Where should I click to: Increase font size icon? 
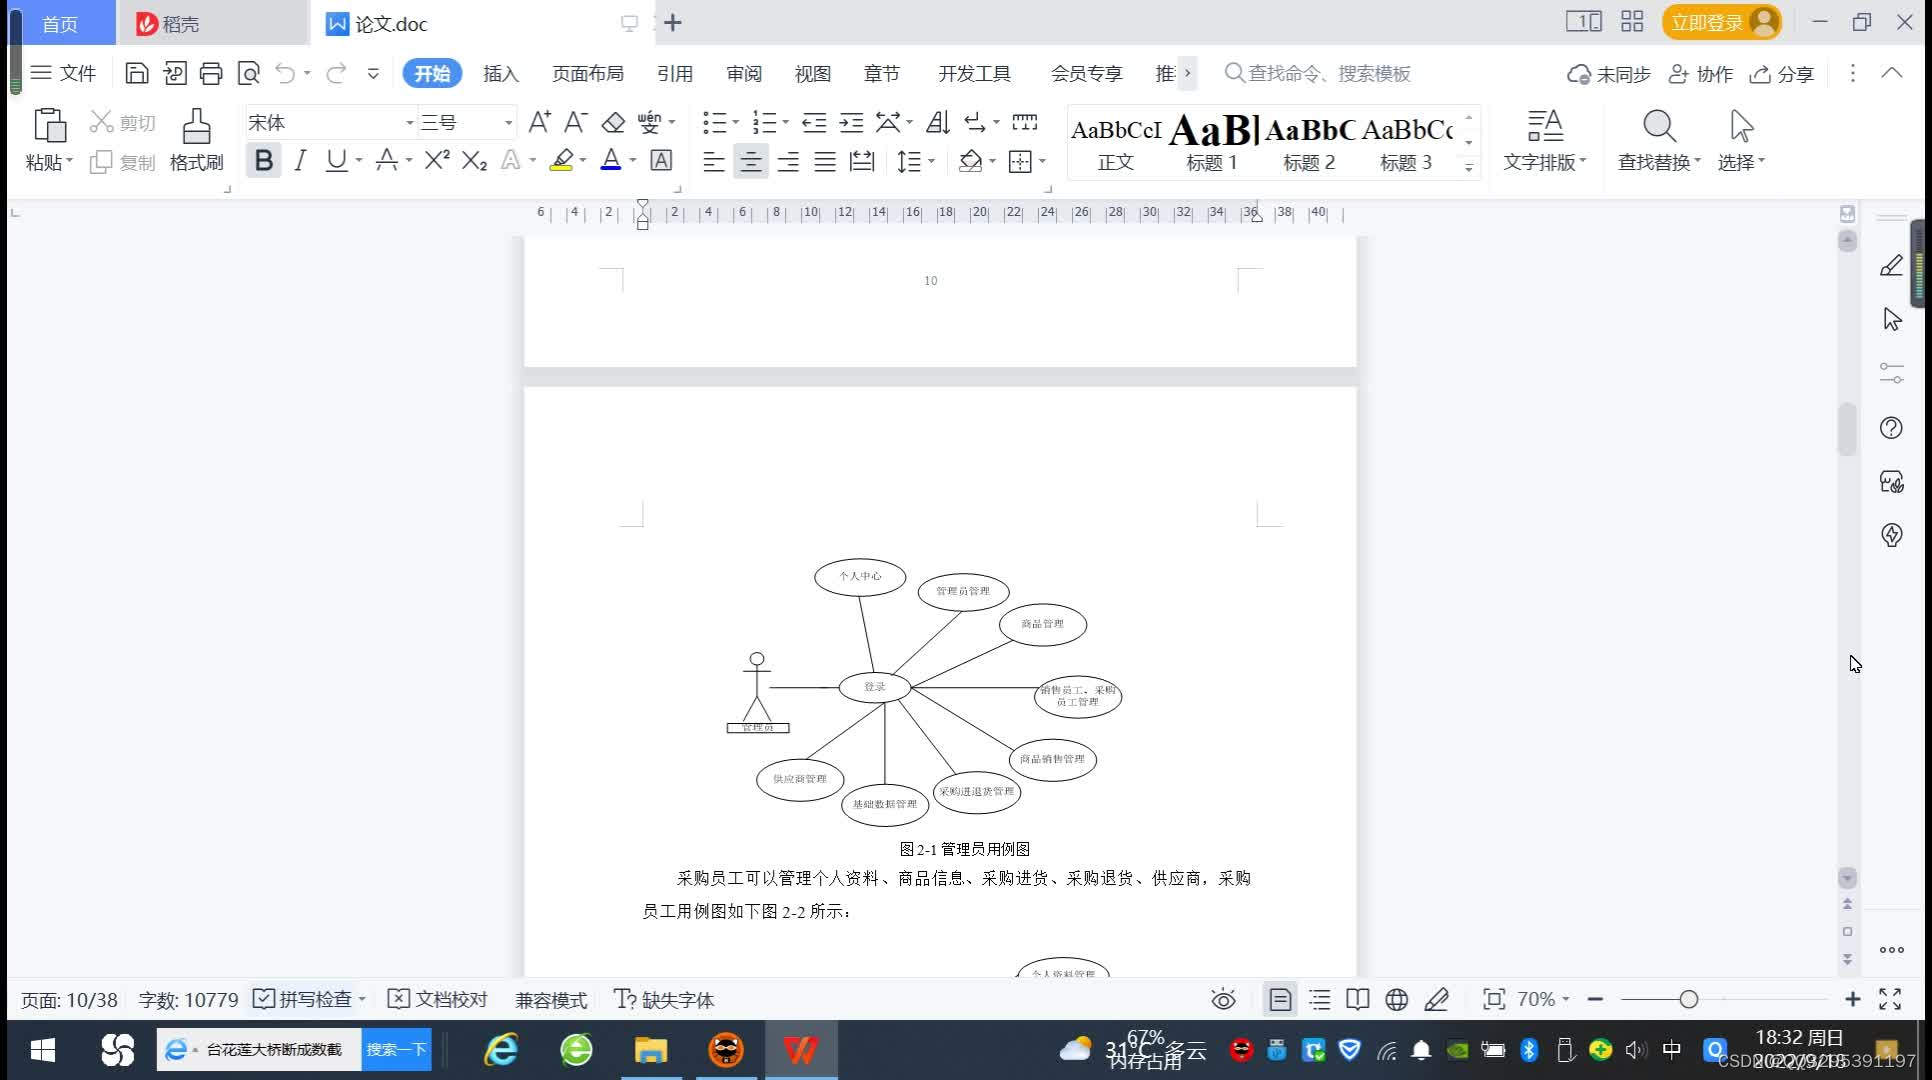click(x=539, y=122)
